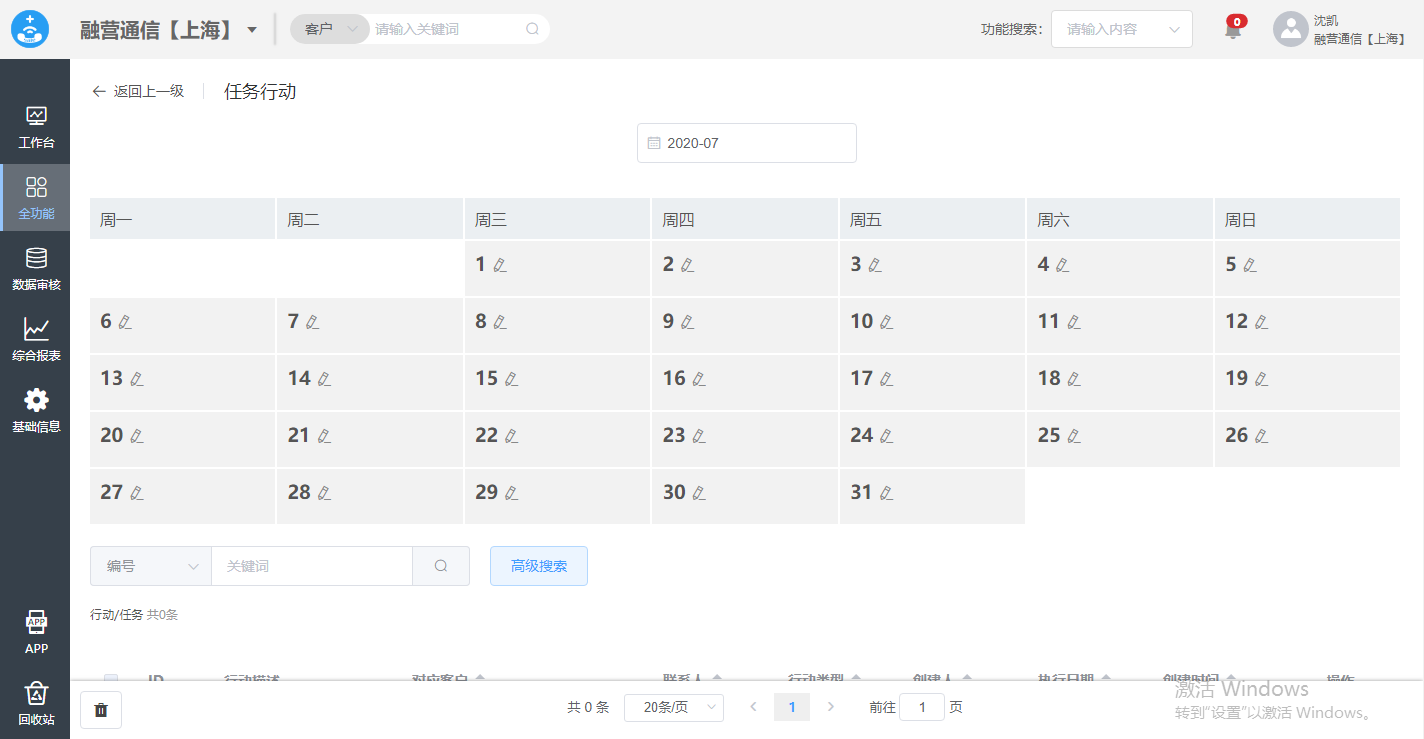Toggle the select-all checkbox in table header

pyautogui.click(x=111, y=680)
